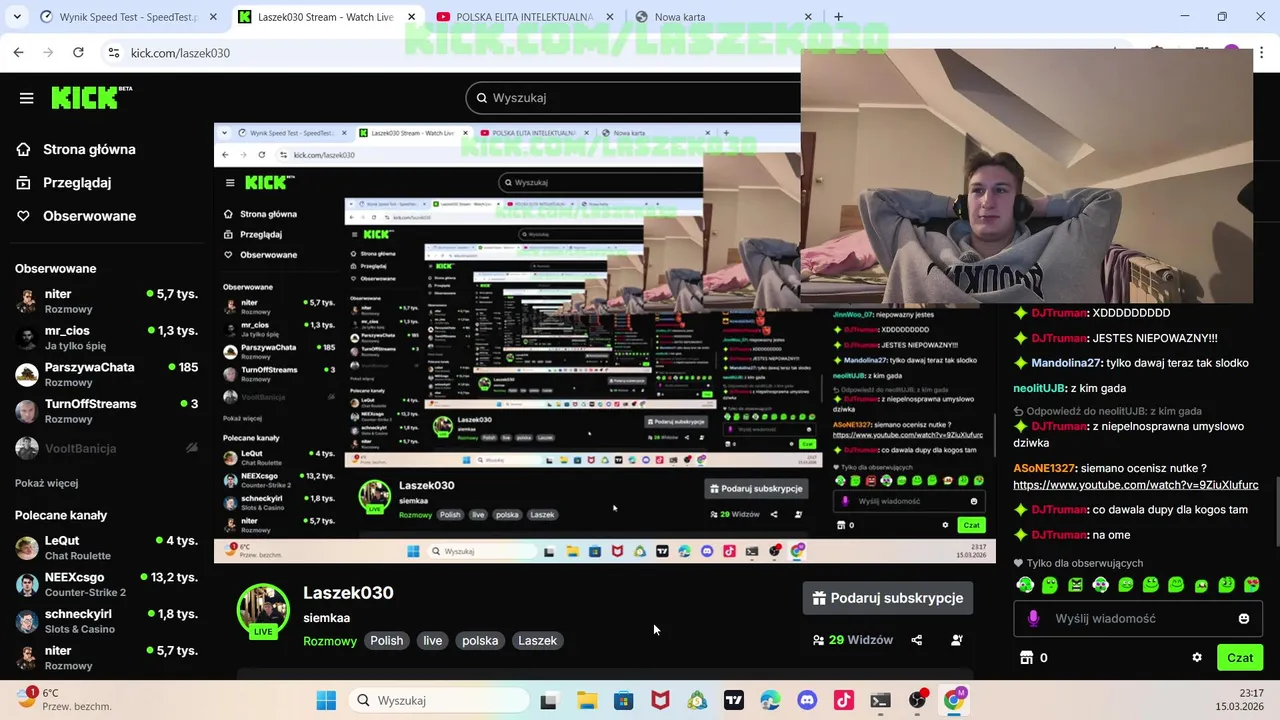Viewport: 1280px width, 720px height.
Task: Click the viewers count icon
Action: click(x=819, y=640)
